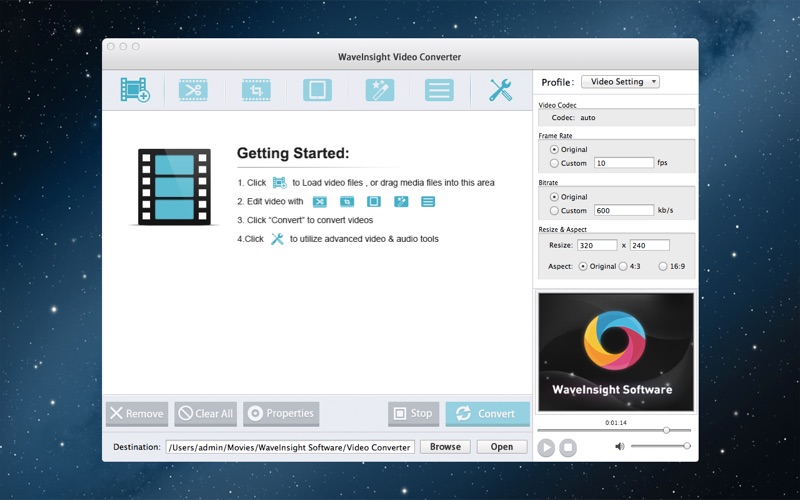
Task: Click the Remove button
Action: coord(138,414)
